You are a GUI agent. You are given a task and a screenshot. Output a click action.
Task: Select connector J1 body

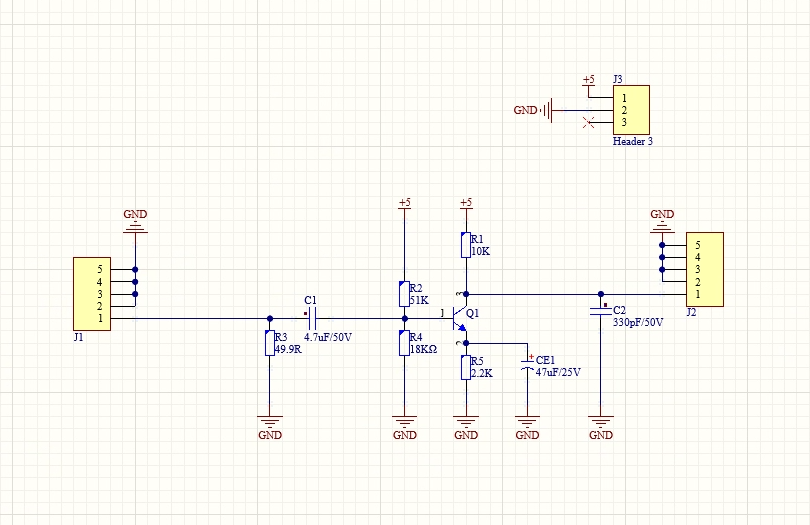point(92,294)
